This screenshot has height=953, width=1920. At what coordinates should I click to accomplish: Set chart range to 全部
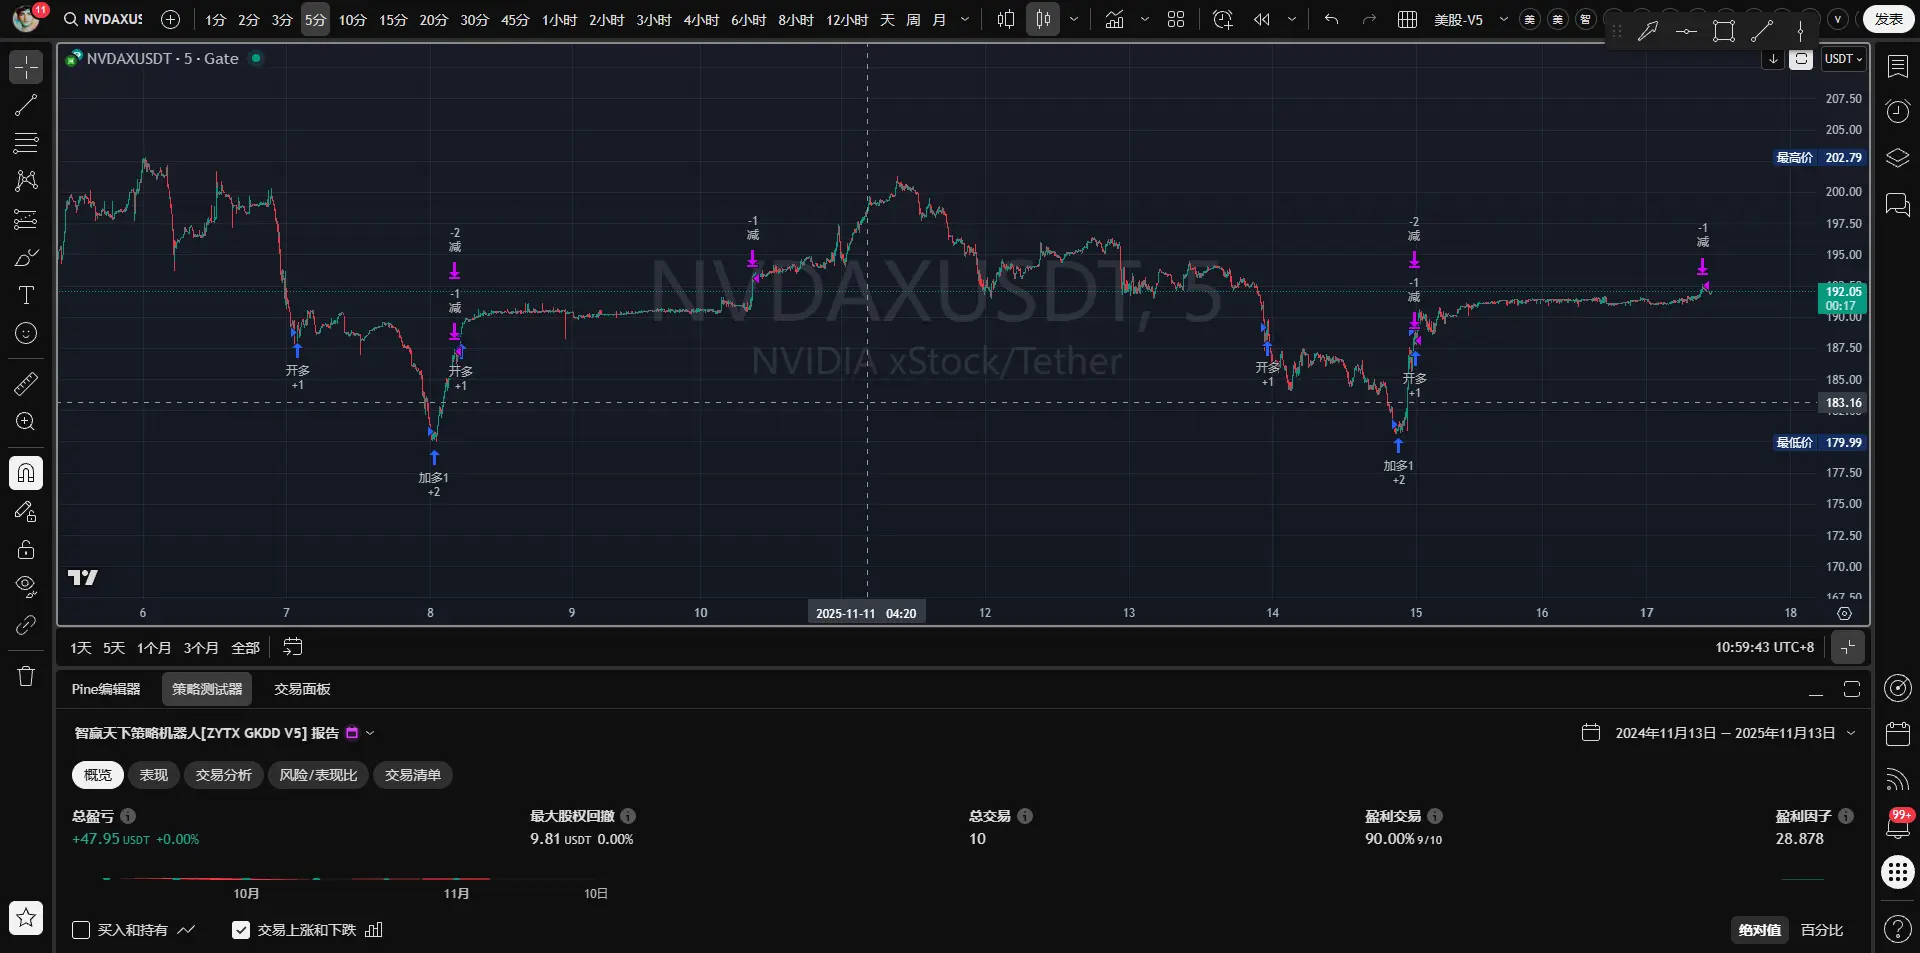point(245,648)
